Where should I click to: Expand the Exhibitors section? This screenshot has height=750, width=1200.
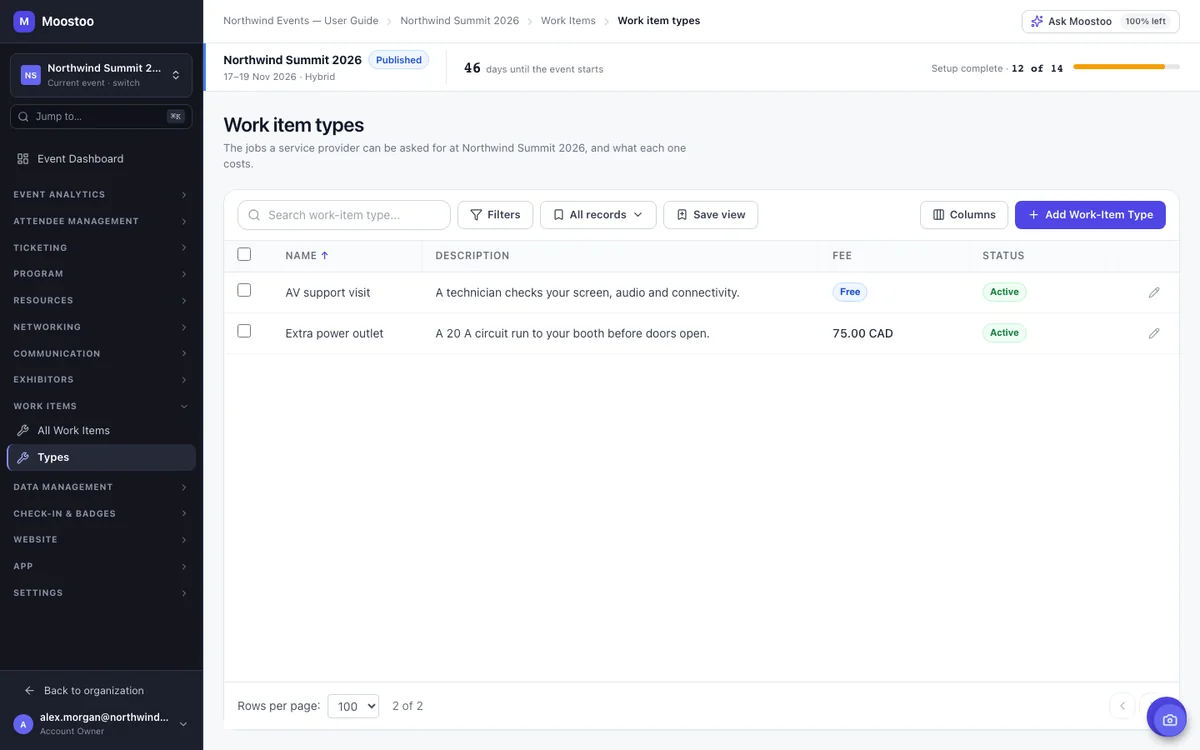point(101,380)
